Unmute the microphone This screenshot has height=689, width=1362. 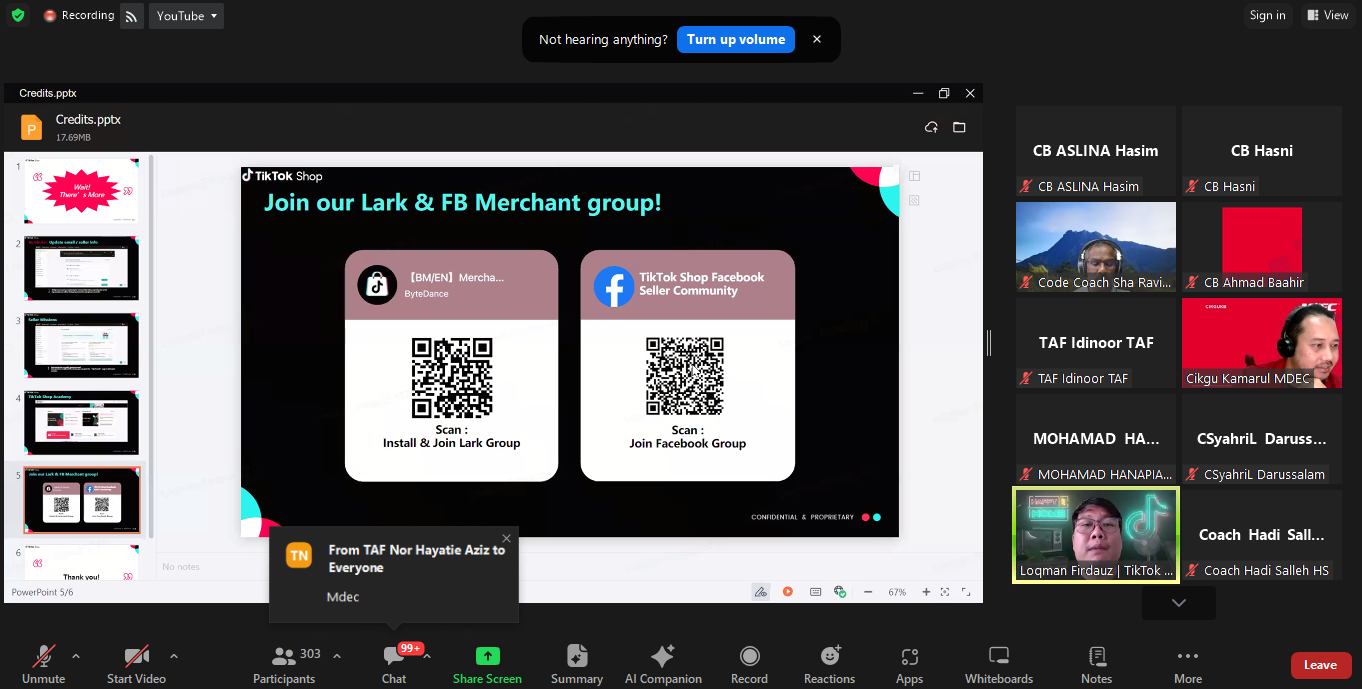(43, 664)
